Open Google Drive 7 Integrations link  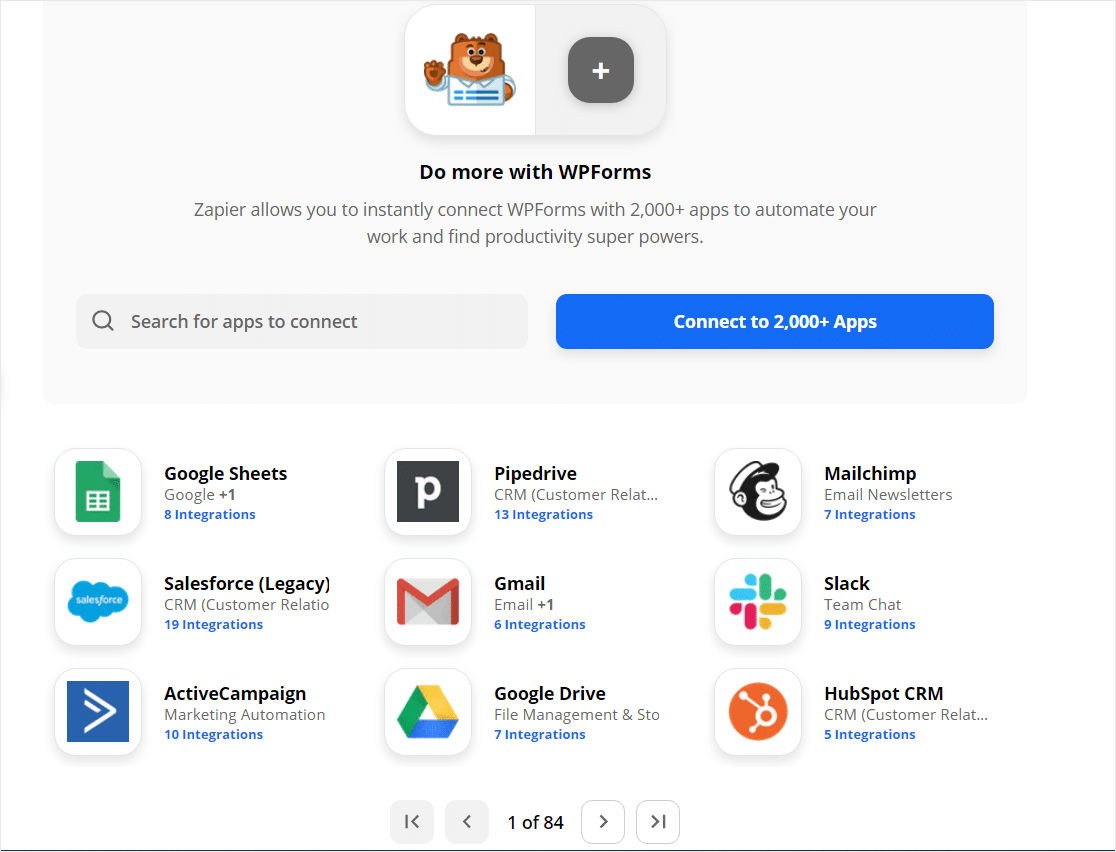(x=539, y=735)
